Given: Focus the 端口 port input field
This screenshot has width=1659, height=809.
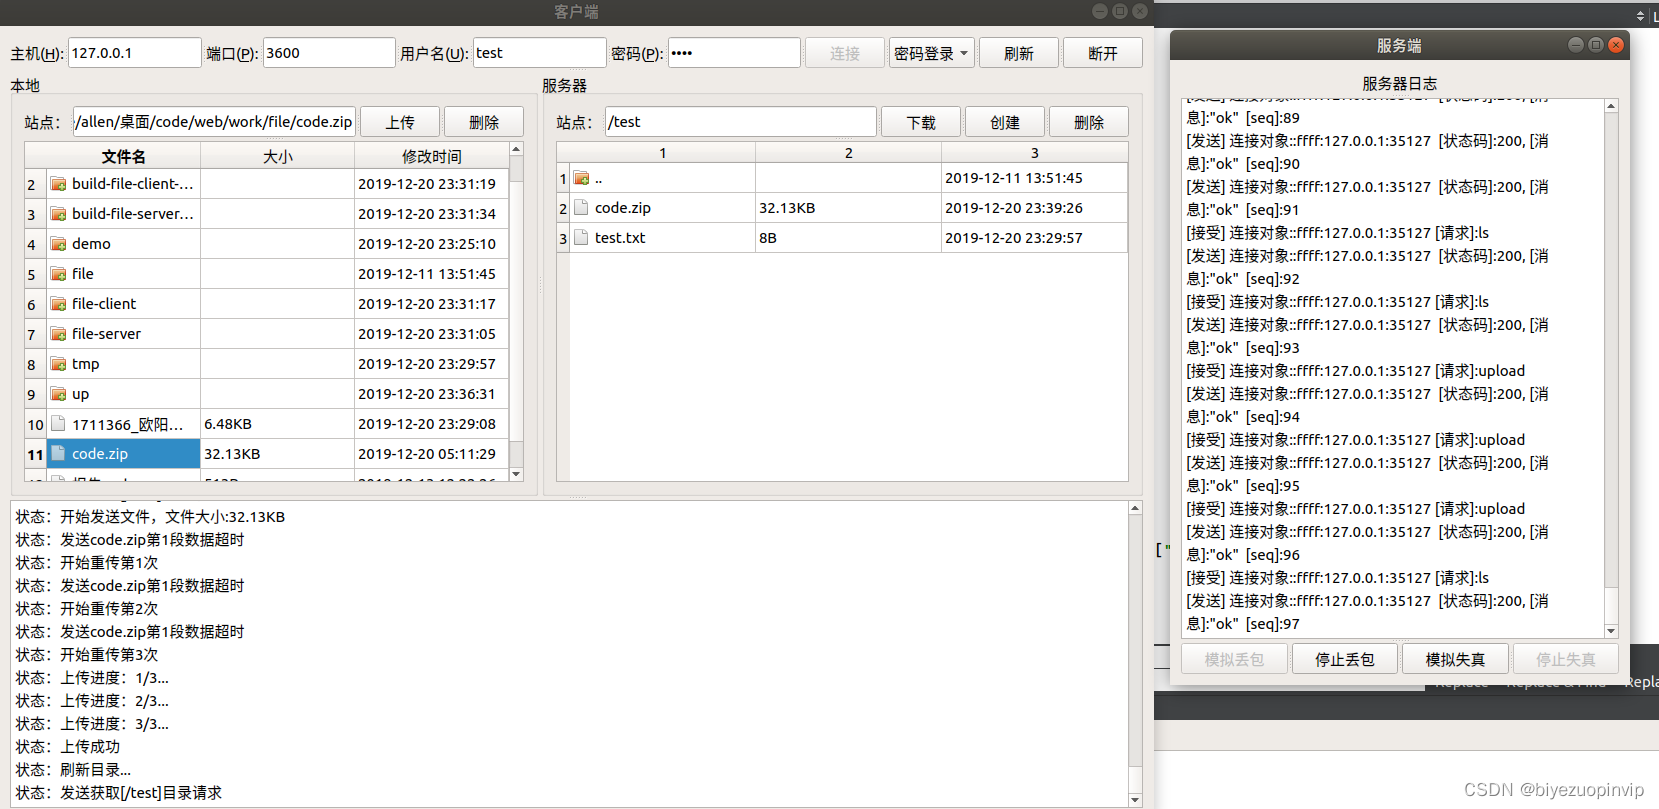Looking at the screenshot, I should 329,53.
